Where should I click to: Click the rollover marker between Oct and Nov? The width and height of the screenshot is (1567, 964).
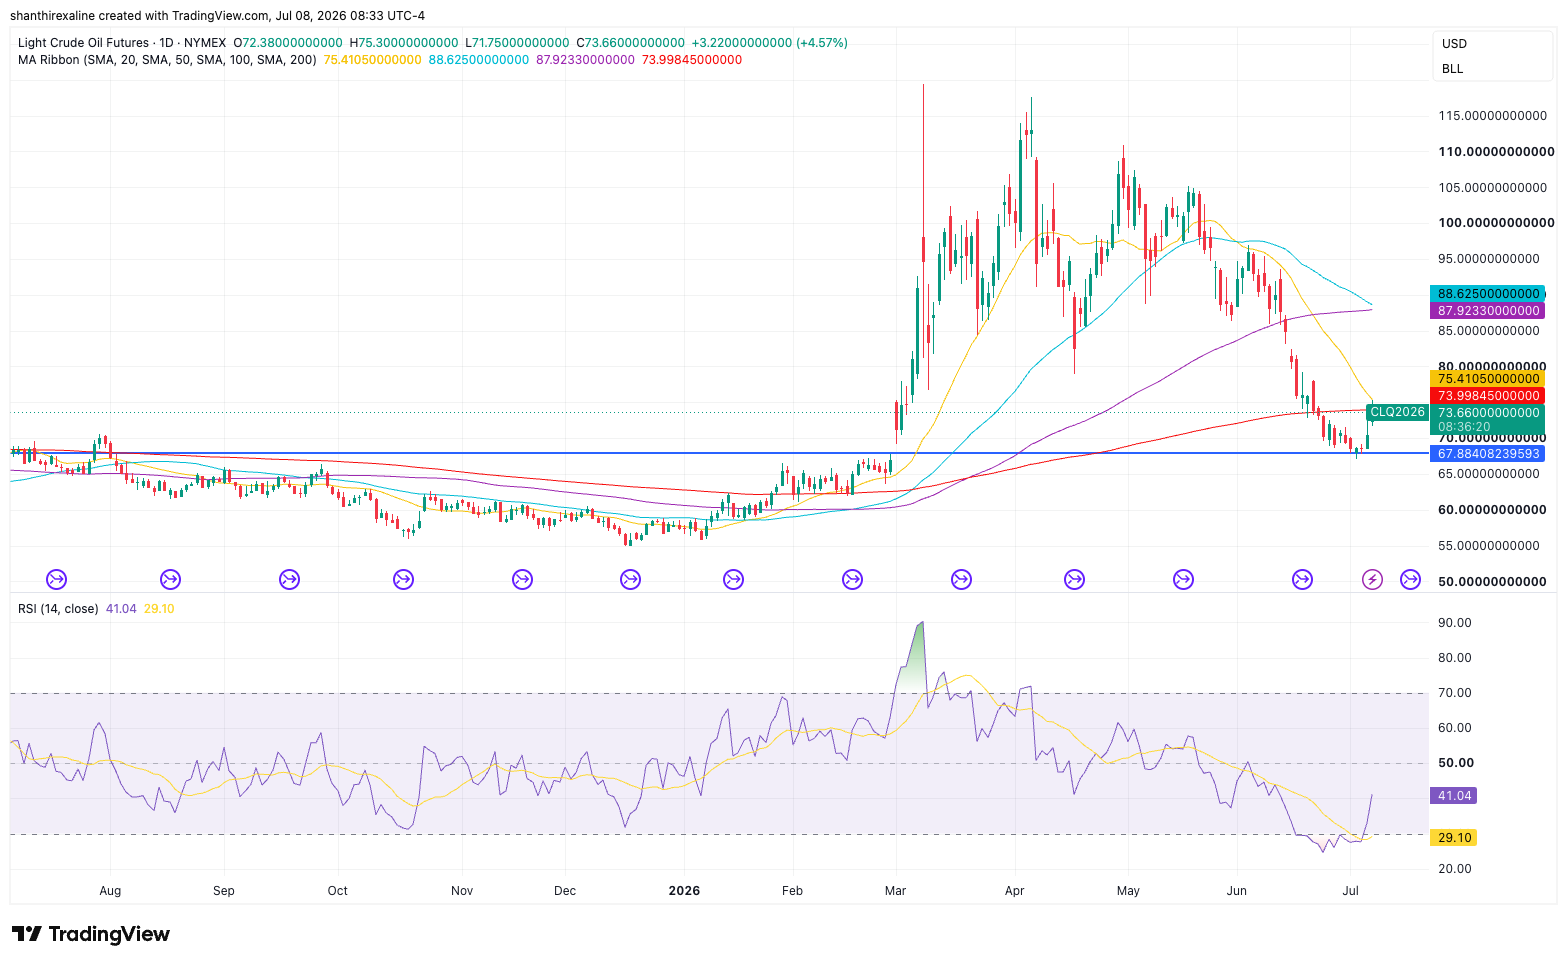coord(404,579)
